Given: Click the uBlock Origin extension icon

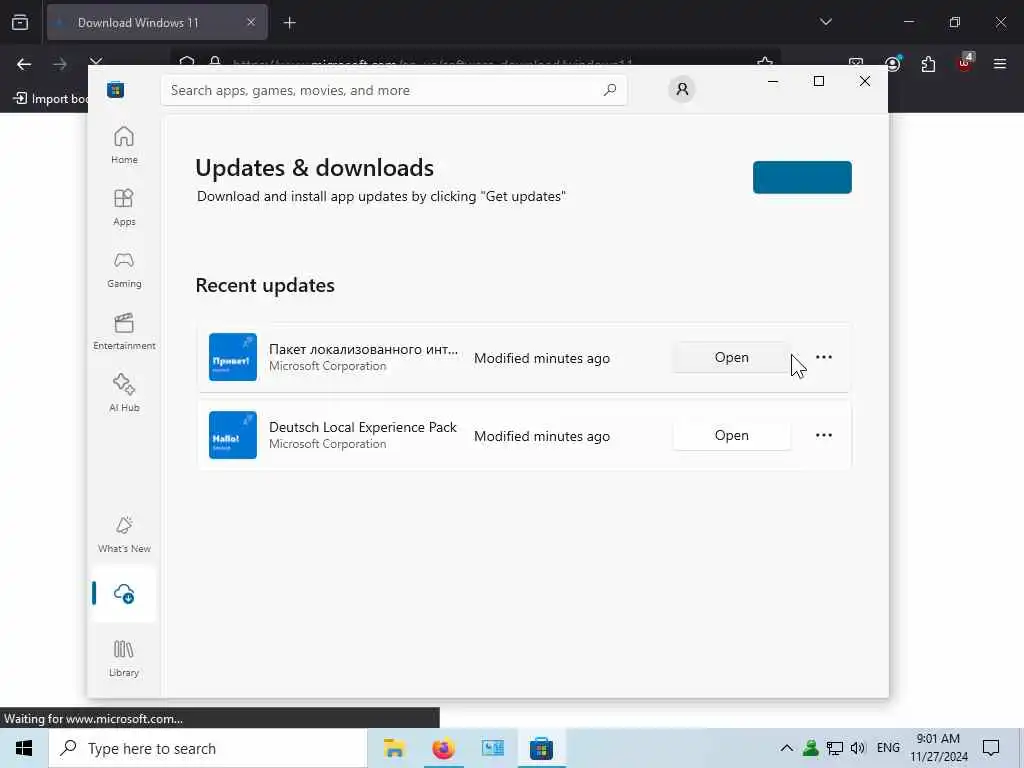Looking at the screenshot, I should [x=965, y=63].
